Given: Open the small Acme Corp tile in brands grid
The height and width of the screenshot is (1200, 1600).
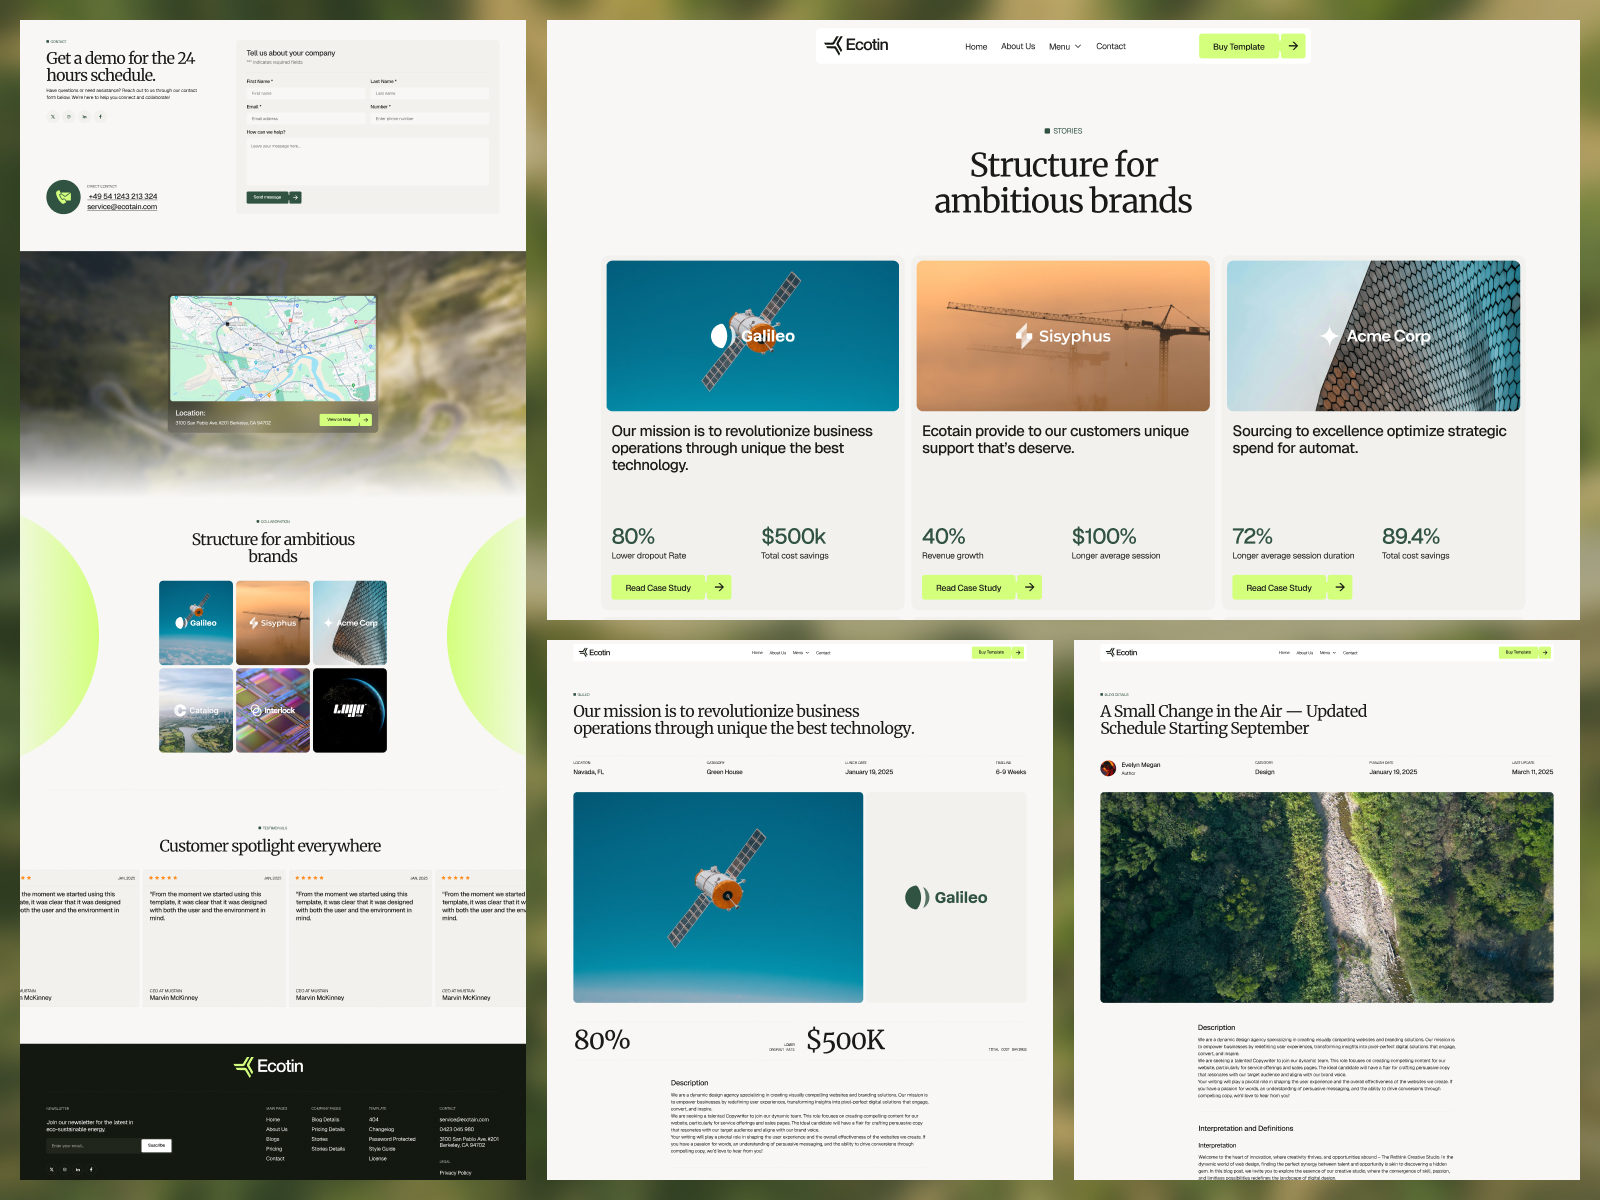Looking at the screenshot, I should click(x=350, y=622).
